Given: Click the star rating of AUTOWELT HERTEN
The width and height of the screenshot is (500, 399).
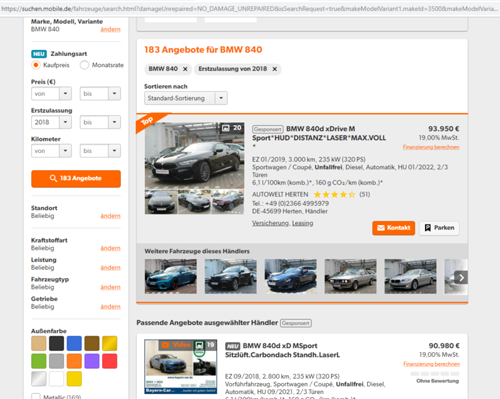Looking at the screenshot, I should point(334,194).
